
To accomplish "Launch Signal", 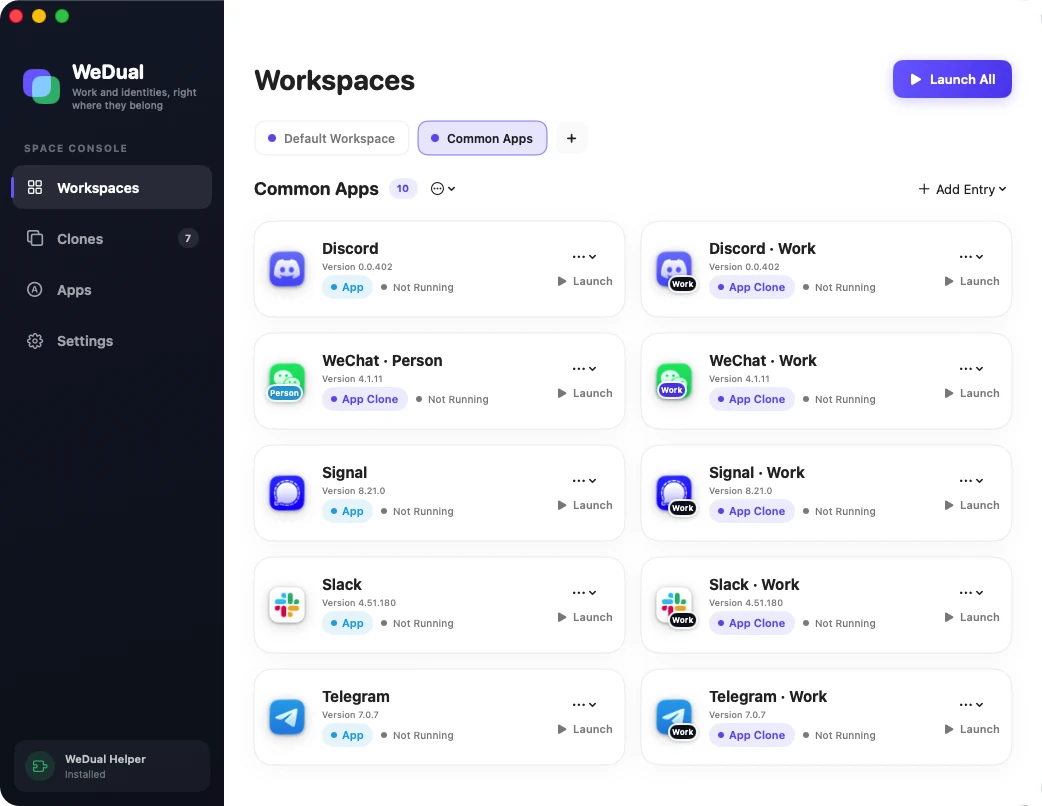I will 585,505.
